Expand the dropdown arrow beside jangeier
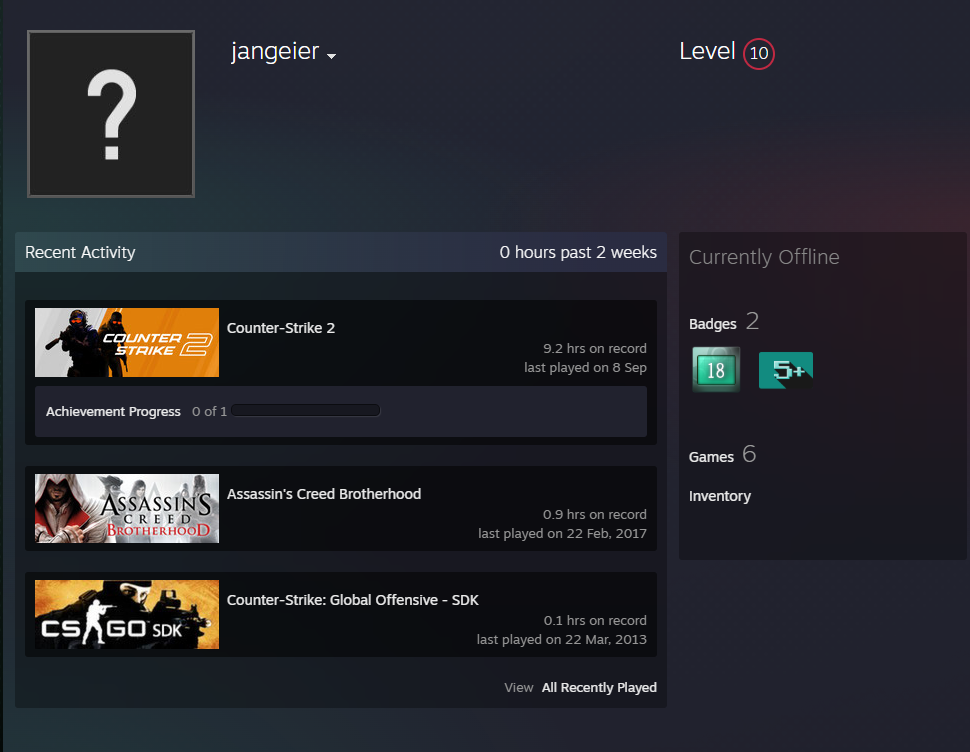Screen dimensions: 970x752 [332, 56]
